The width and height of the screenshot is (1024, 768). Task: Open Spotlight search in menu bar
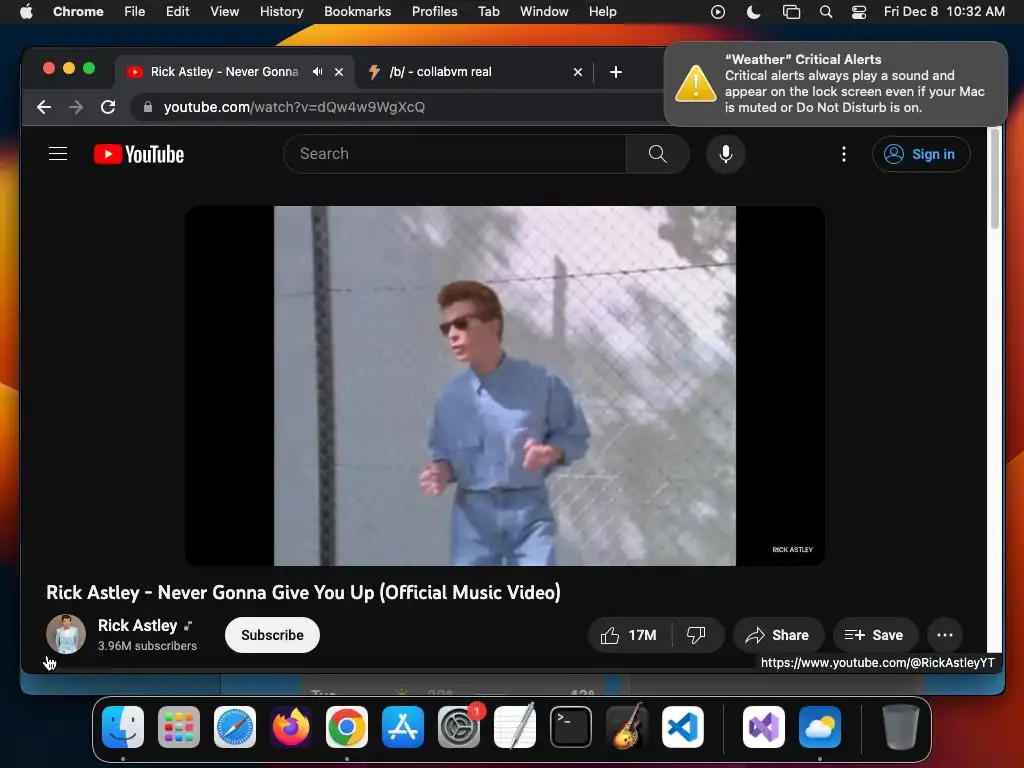[826, 12]
